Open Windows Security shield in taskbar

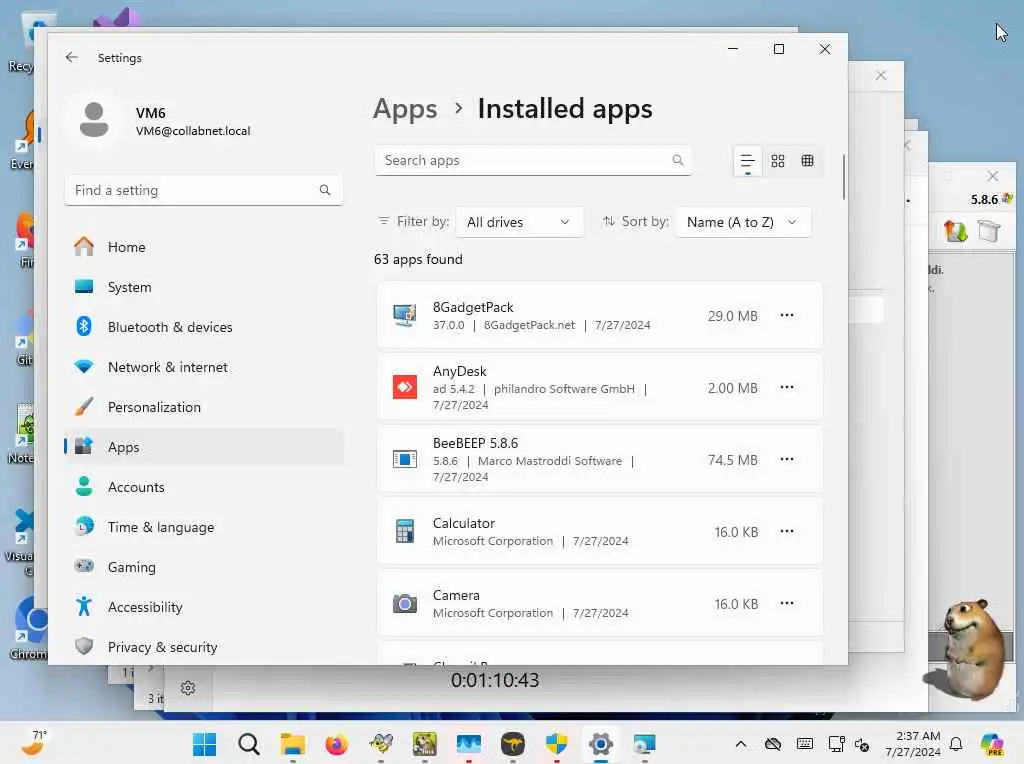(x=556, y=744)
